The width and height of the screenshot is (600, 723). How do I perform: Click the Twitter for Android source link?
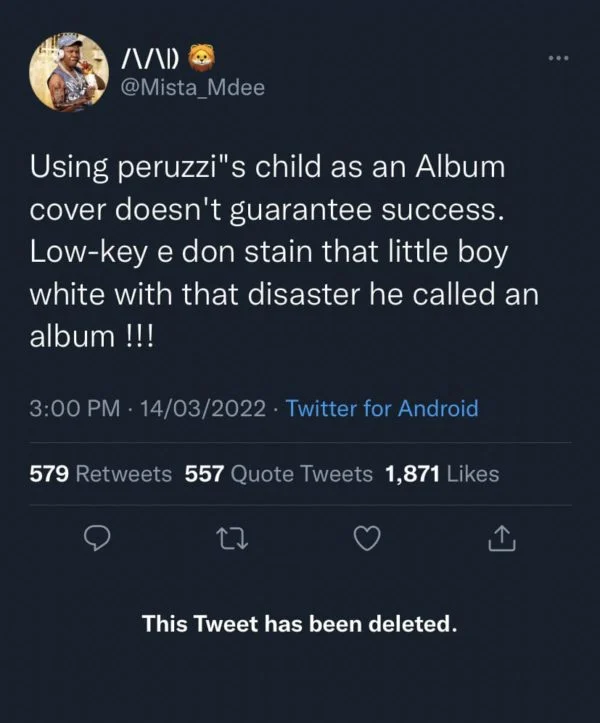point(382,408)
